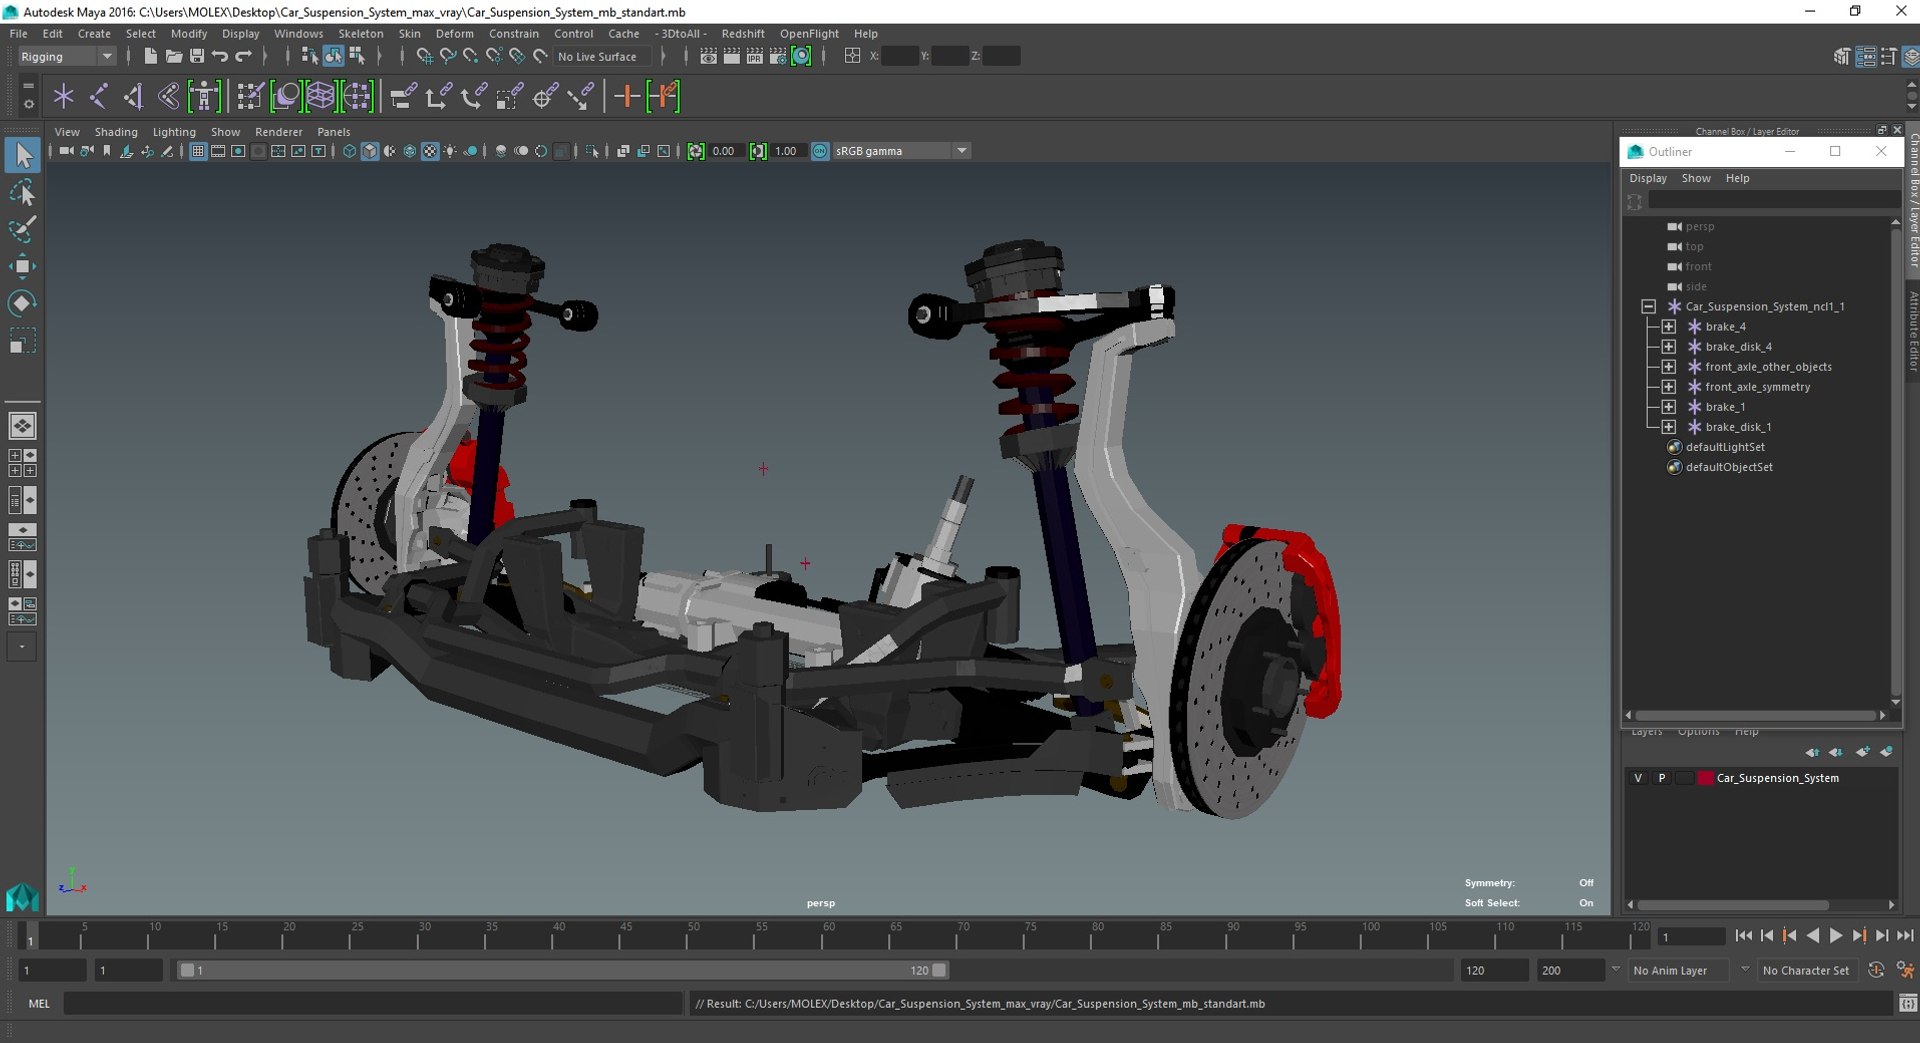The width and height of the screenshot is (1920, 1043).
Task: Click the Undo arrow icon
Action: click(x=220, y=57)
